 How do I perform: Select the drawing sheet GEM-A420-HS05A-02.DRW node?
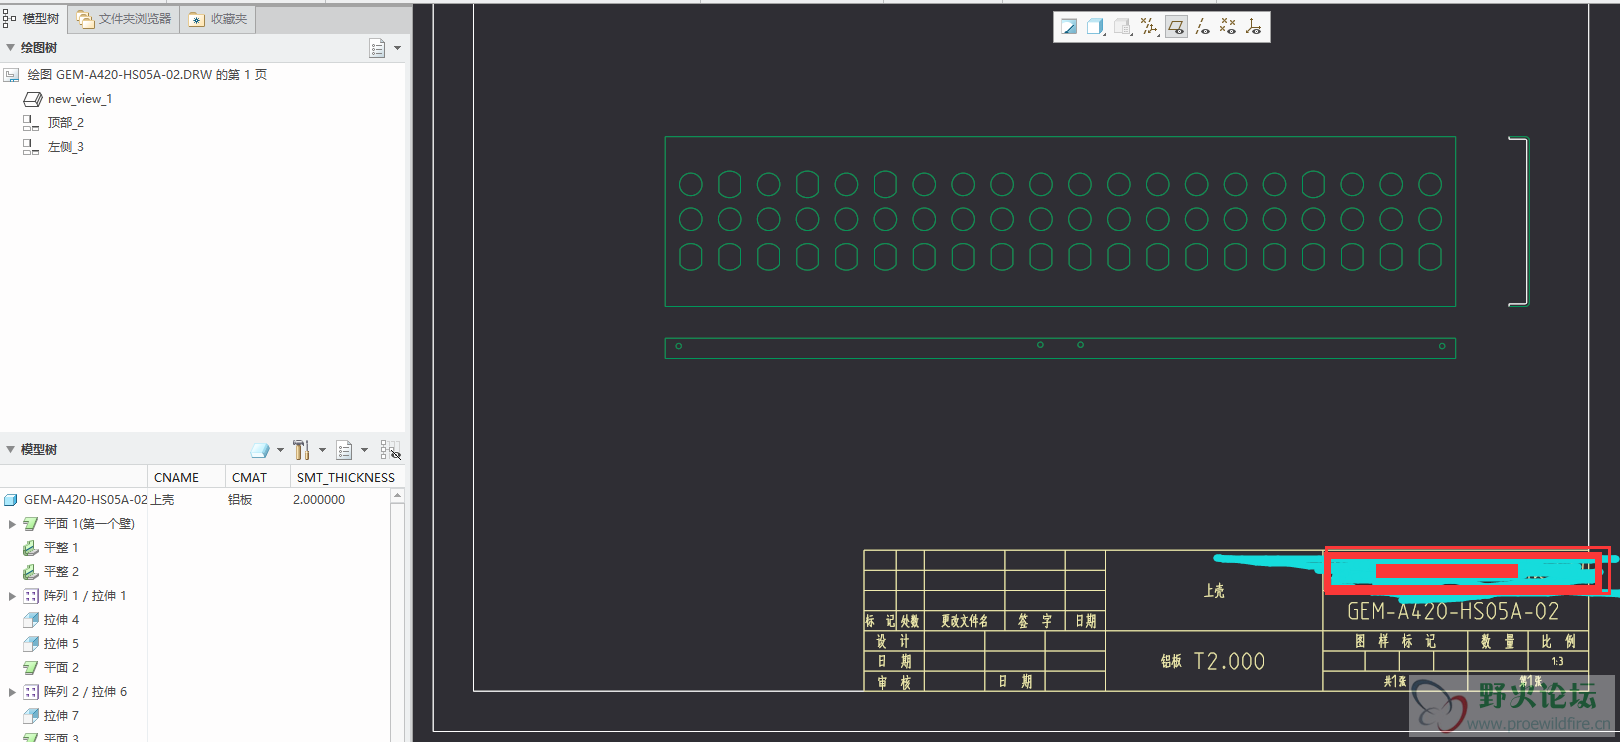[x=136, y=75]
